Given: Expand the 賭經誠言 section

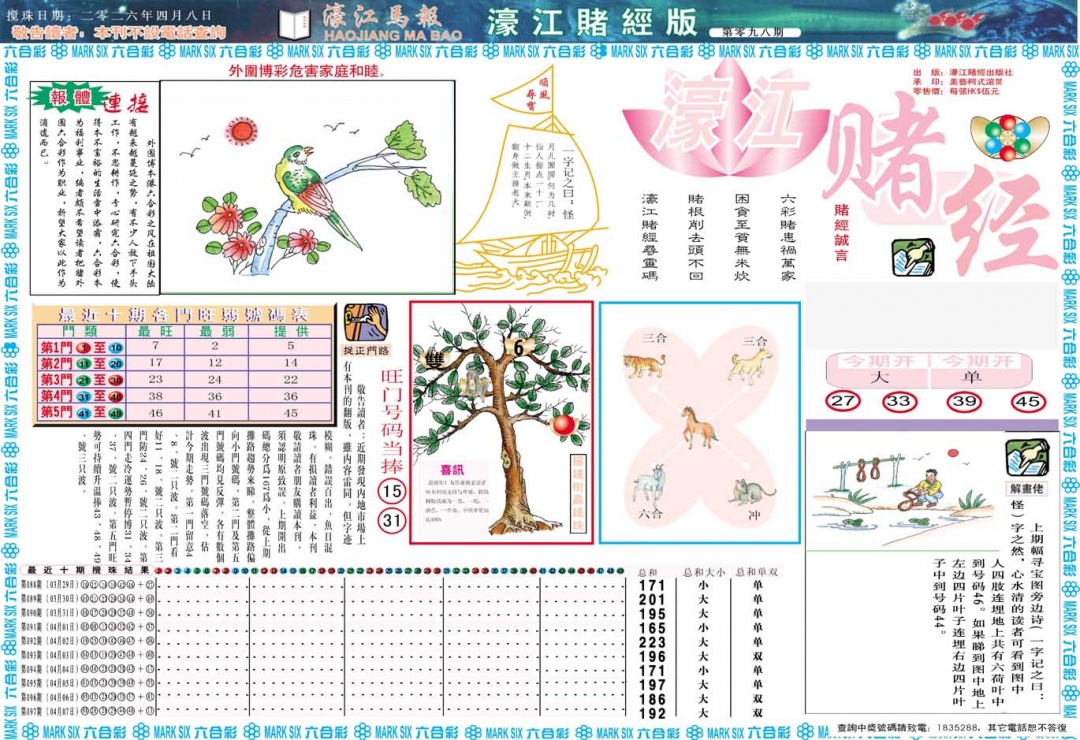Looking at the screenshot, I should coord(840,230).
